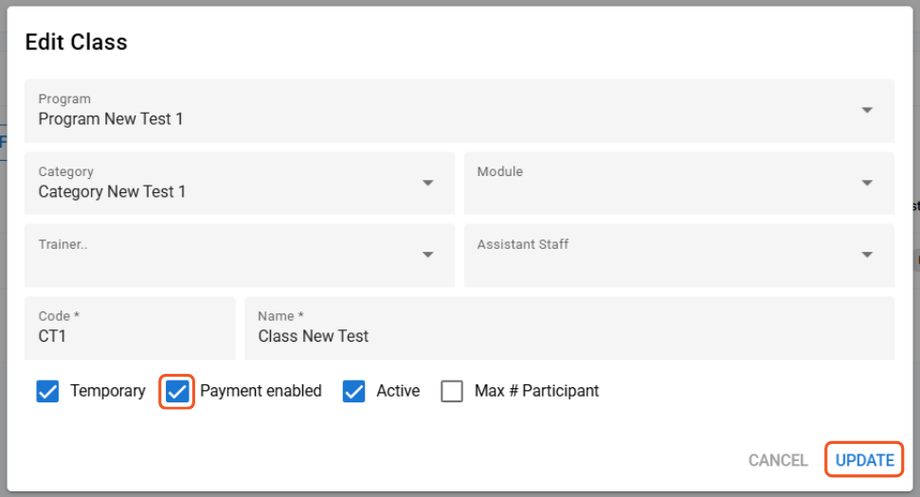The width and height of the screenshot is (920, 497).
Task: Disable the Payment enabled checkbox
Action: tap(177, 391)
